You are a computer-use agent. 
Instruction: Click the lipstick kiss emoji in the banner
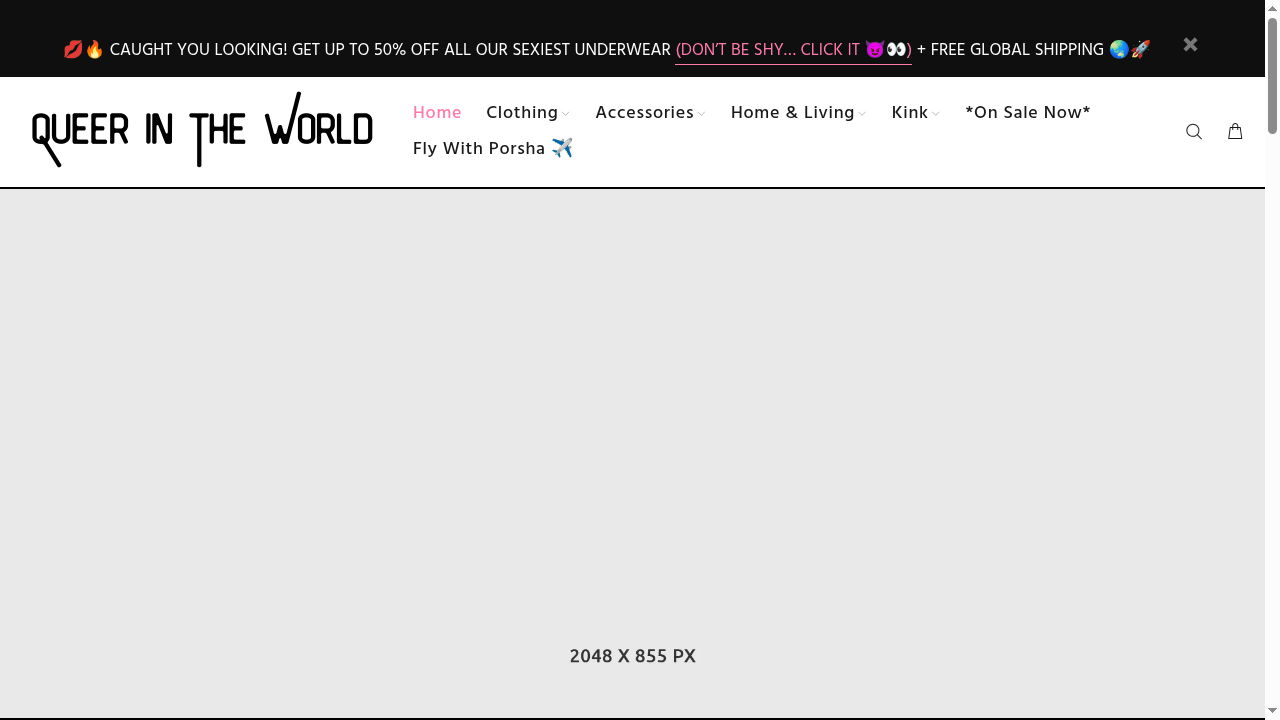(x=73, y=49)
